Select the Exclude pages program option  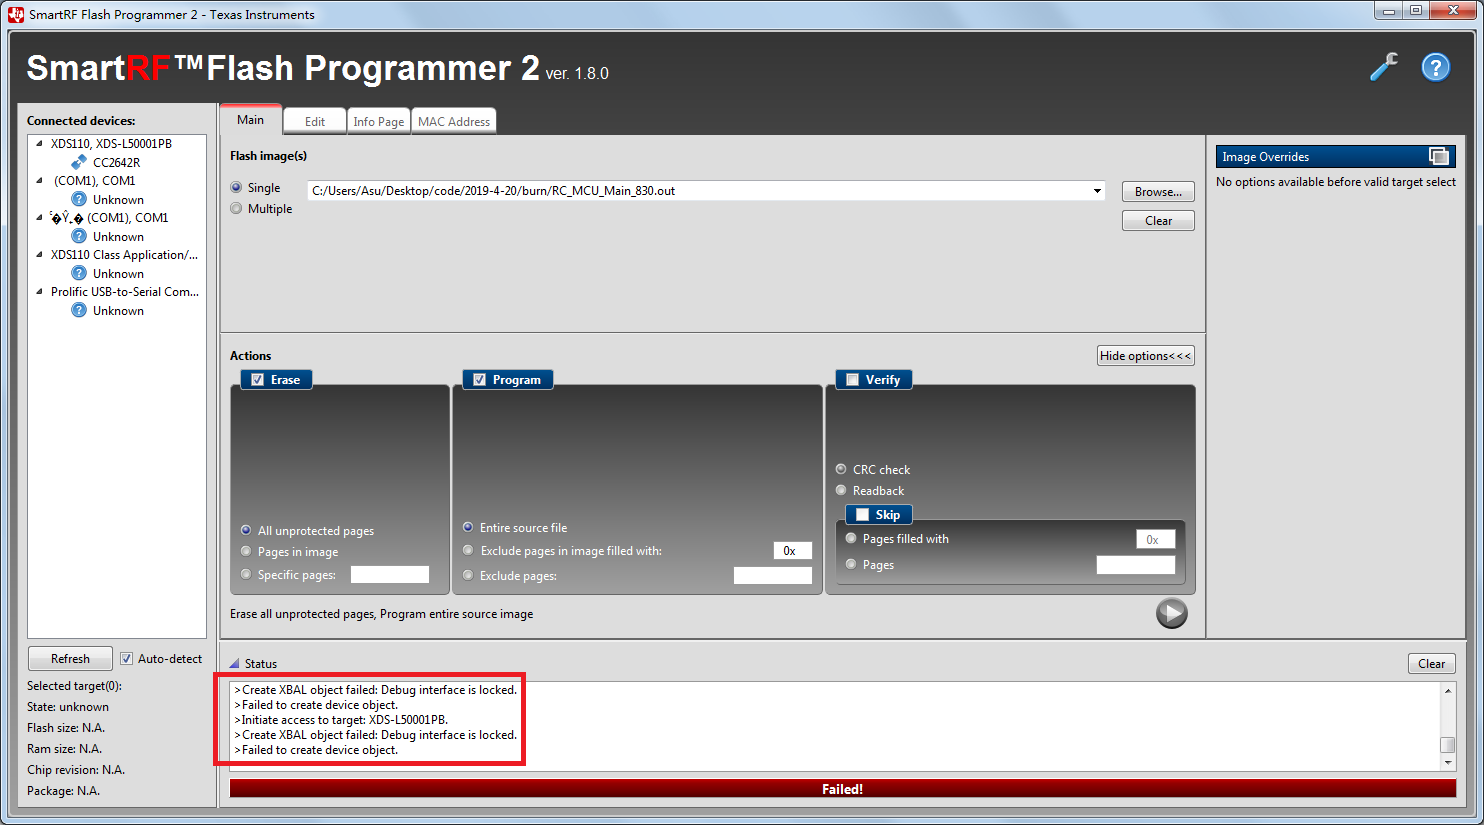pyautogui.click(x=468, y=575)
